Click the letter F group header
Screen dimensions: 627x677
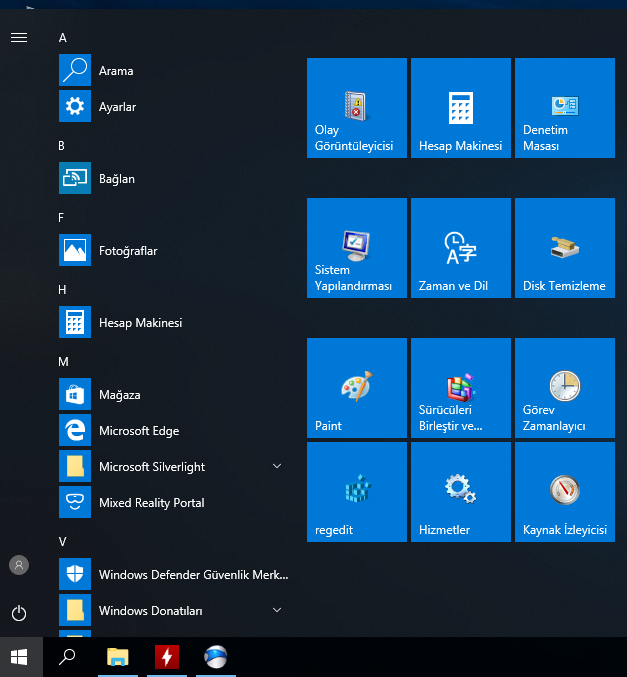click(61, 218)
